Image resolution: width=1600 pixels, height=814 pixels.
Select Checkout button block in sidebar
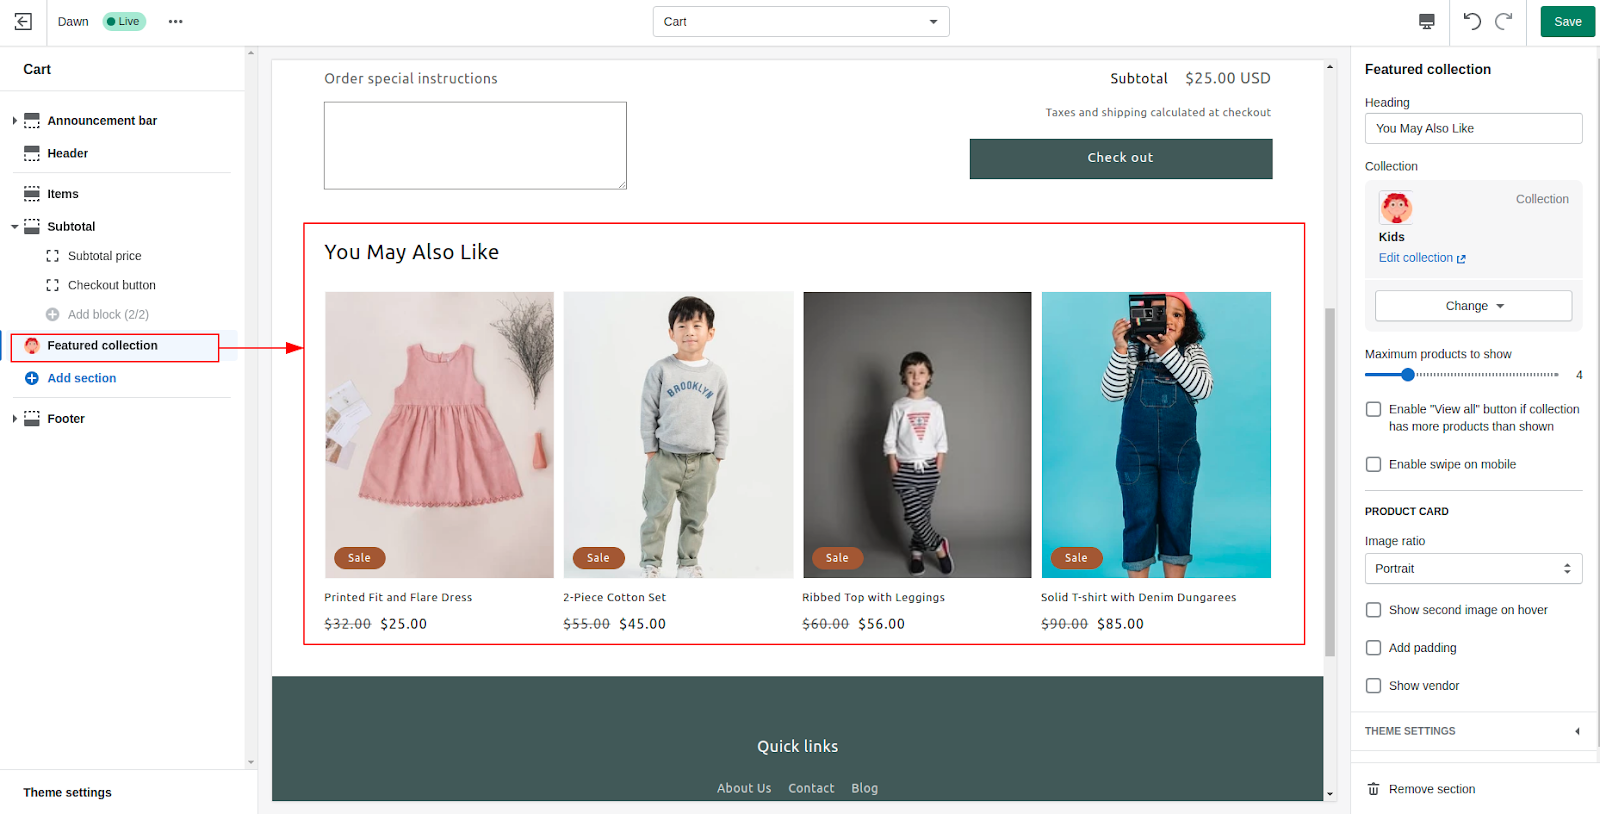click(x=111, y=285)
